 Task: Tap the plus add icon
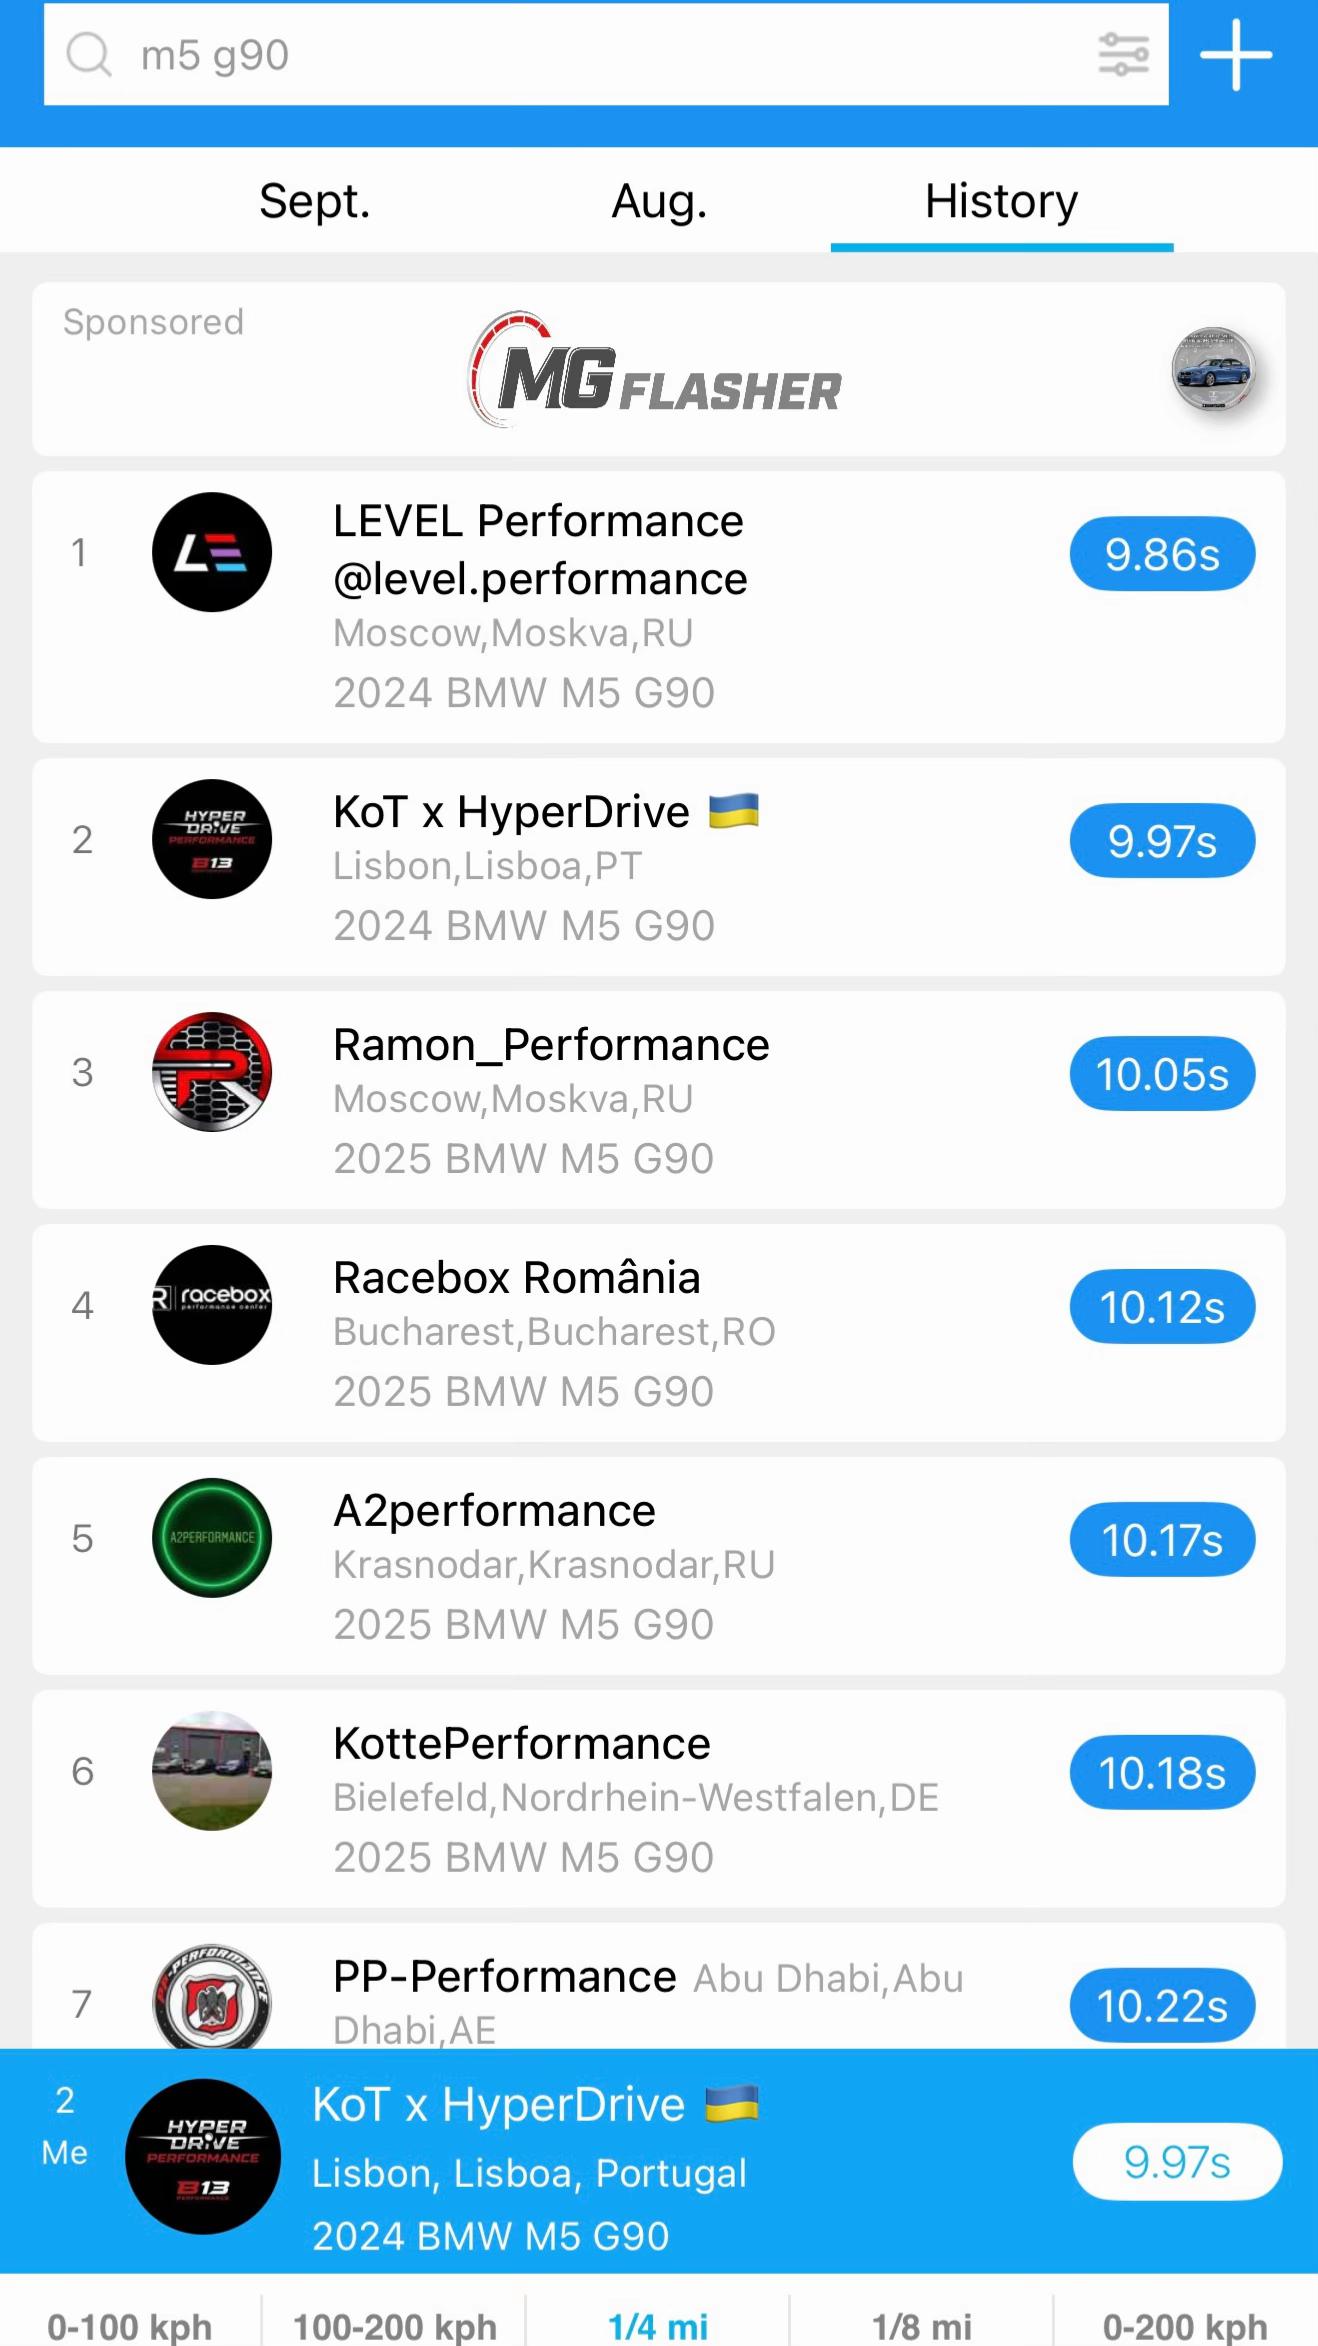click(x=1236, y=54)
